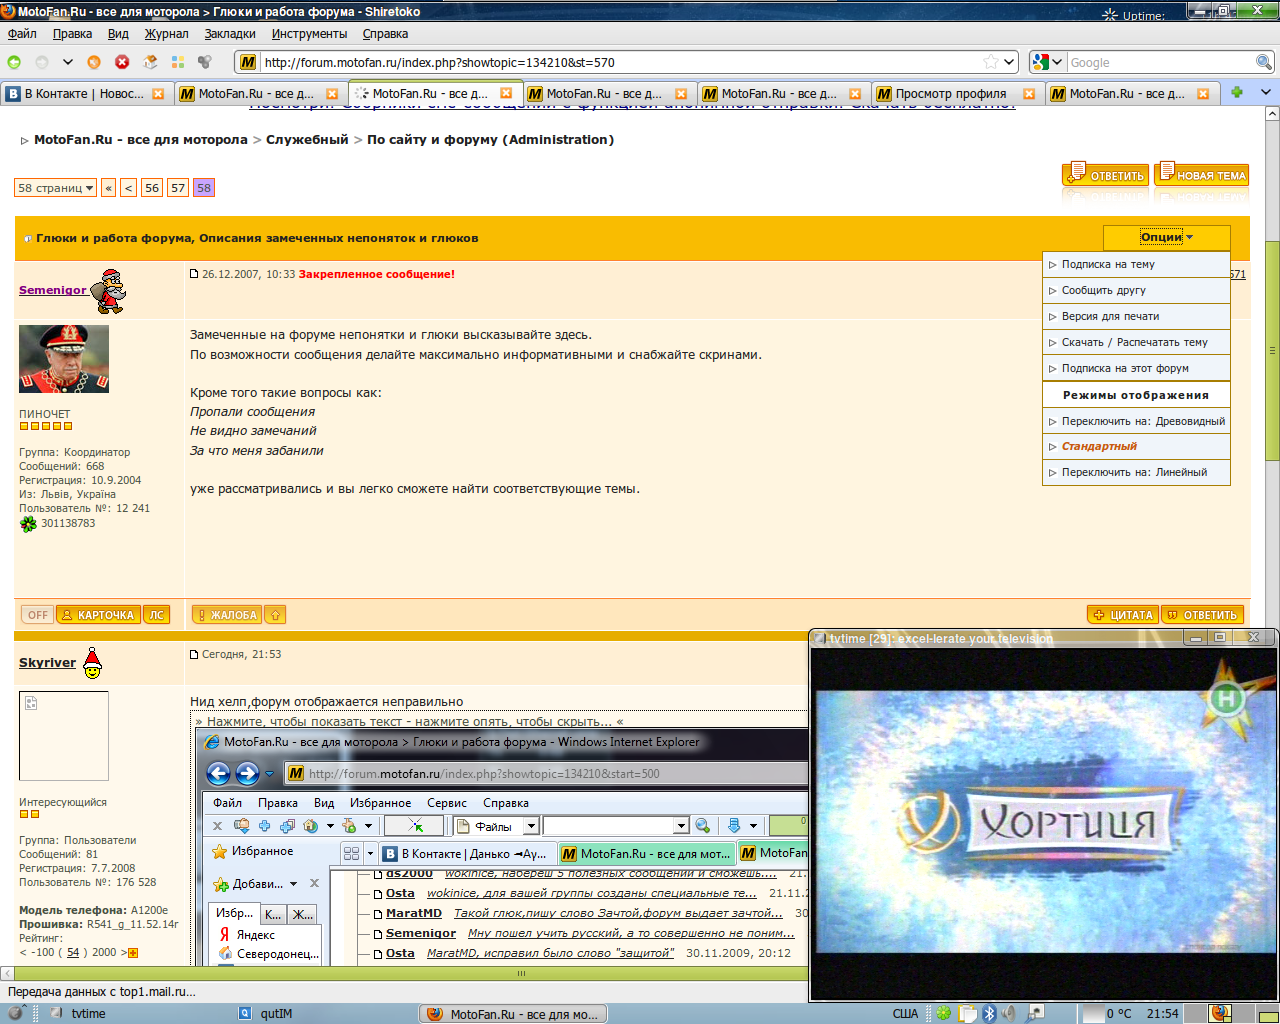Click rating value 54 link

[73, 952]
